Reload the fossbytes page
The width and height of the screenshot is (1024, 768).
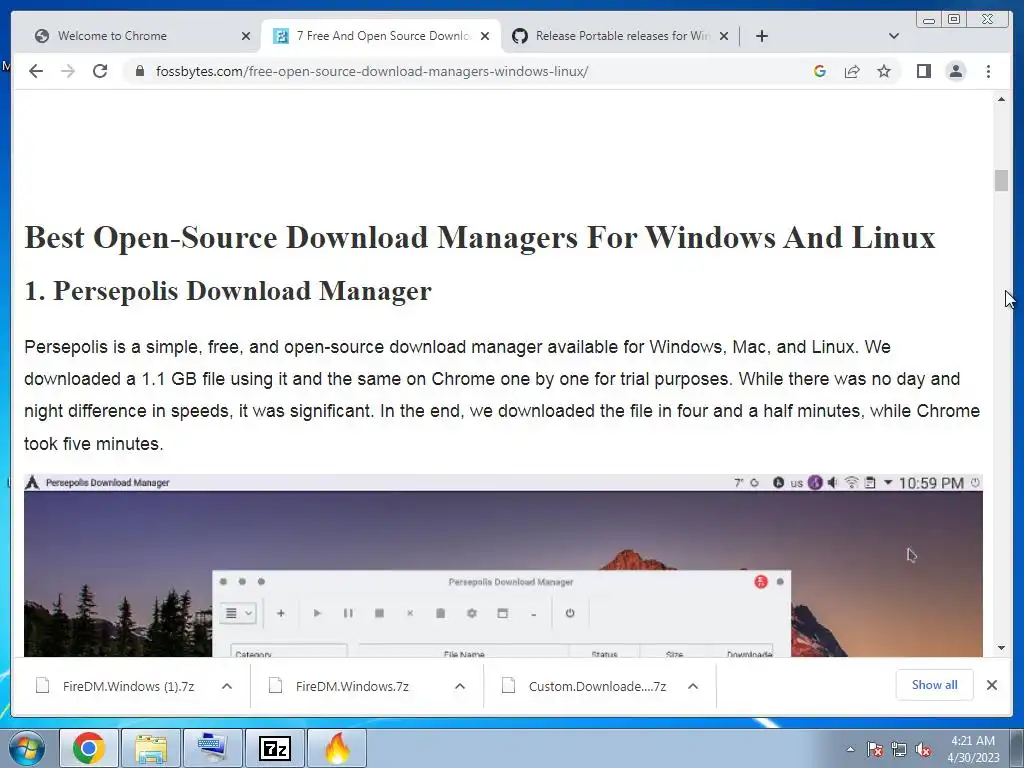click(100, 71)
